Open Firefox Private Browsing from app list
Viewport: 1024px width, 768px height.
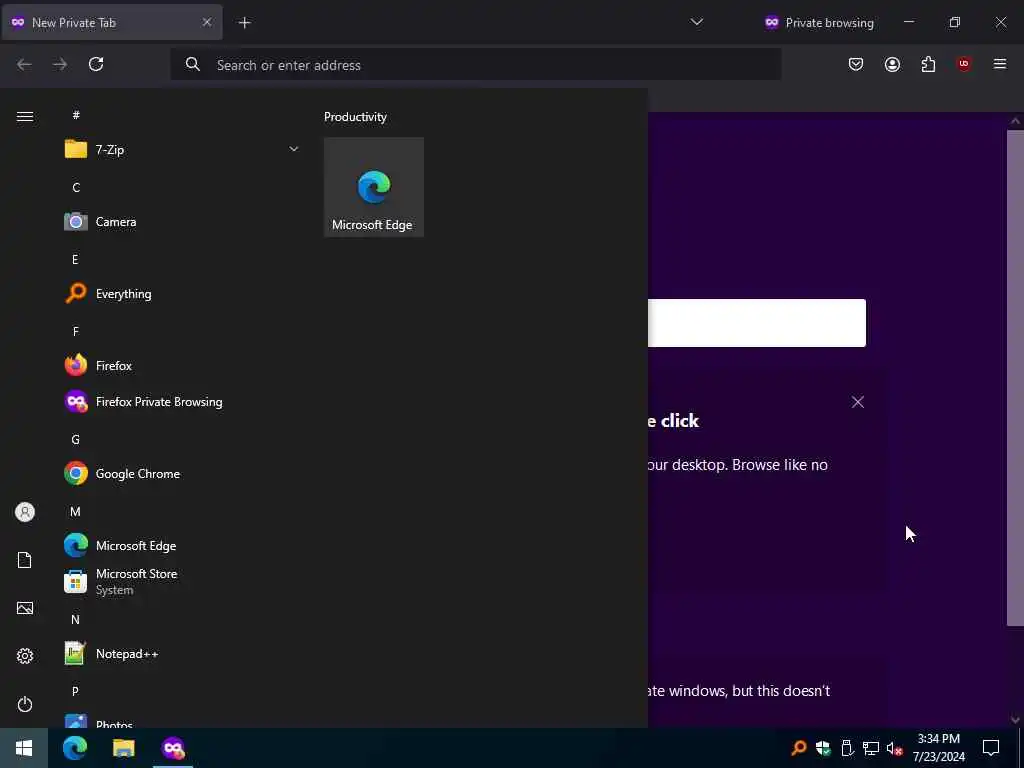tap(182, 402)
